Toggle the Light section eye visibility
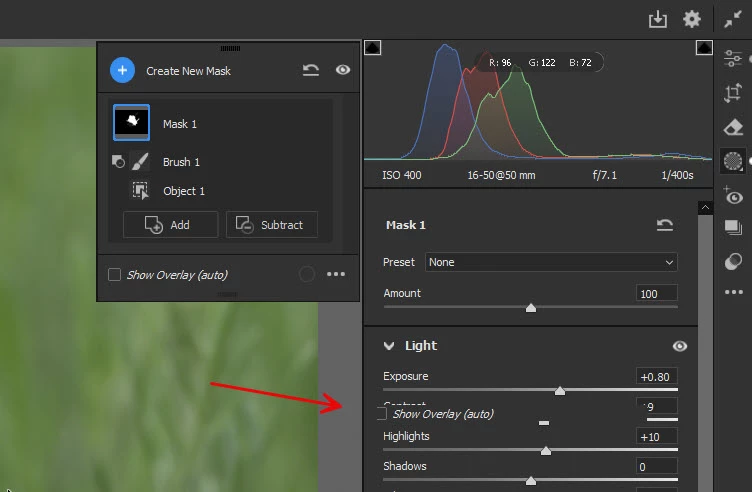 coord(680,346)
